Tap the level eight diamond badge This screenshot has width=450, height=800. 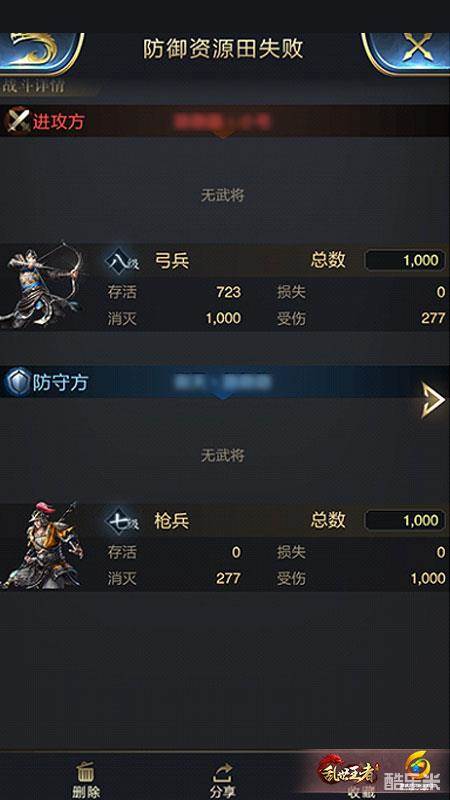click(121, 261)
